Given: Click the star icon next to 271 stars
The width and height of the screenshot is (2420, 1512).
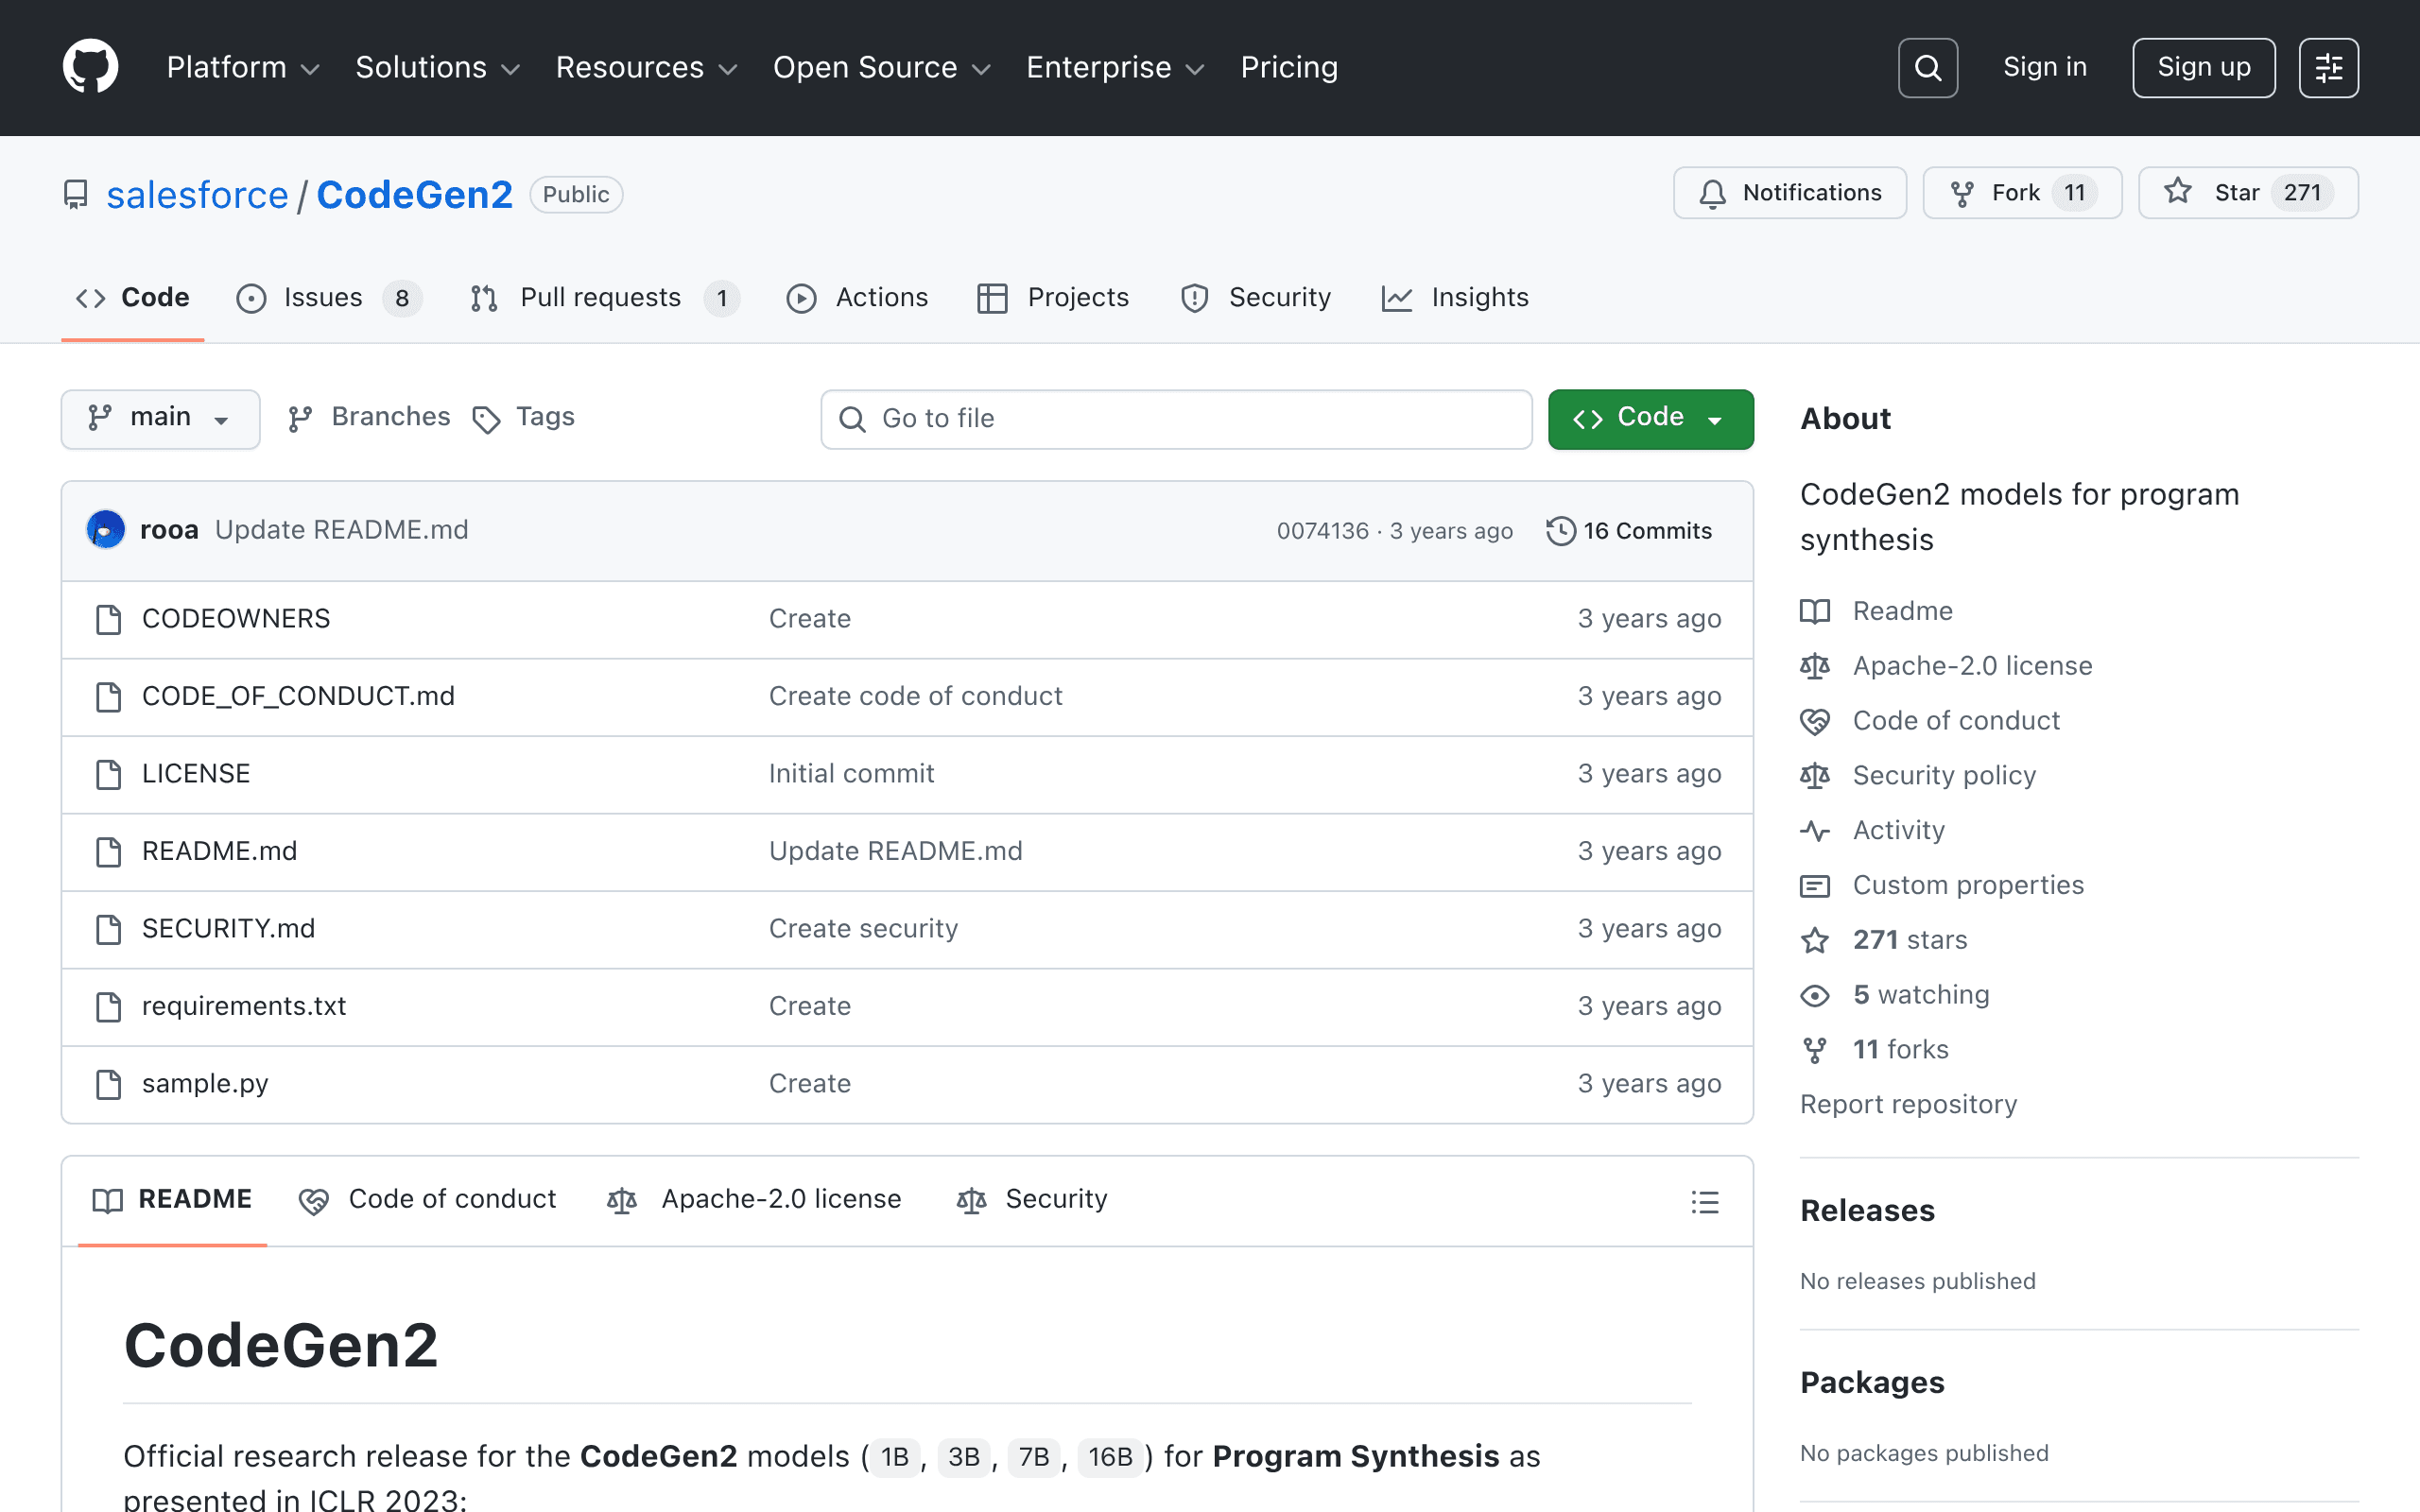Looking at the screenshot, I should [x=1815, y=940].
